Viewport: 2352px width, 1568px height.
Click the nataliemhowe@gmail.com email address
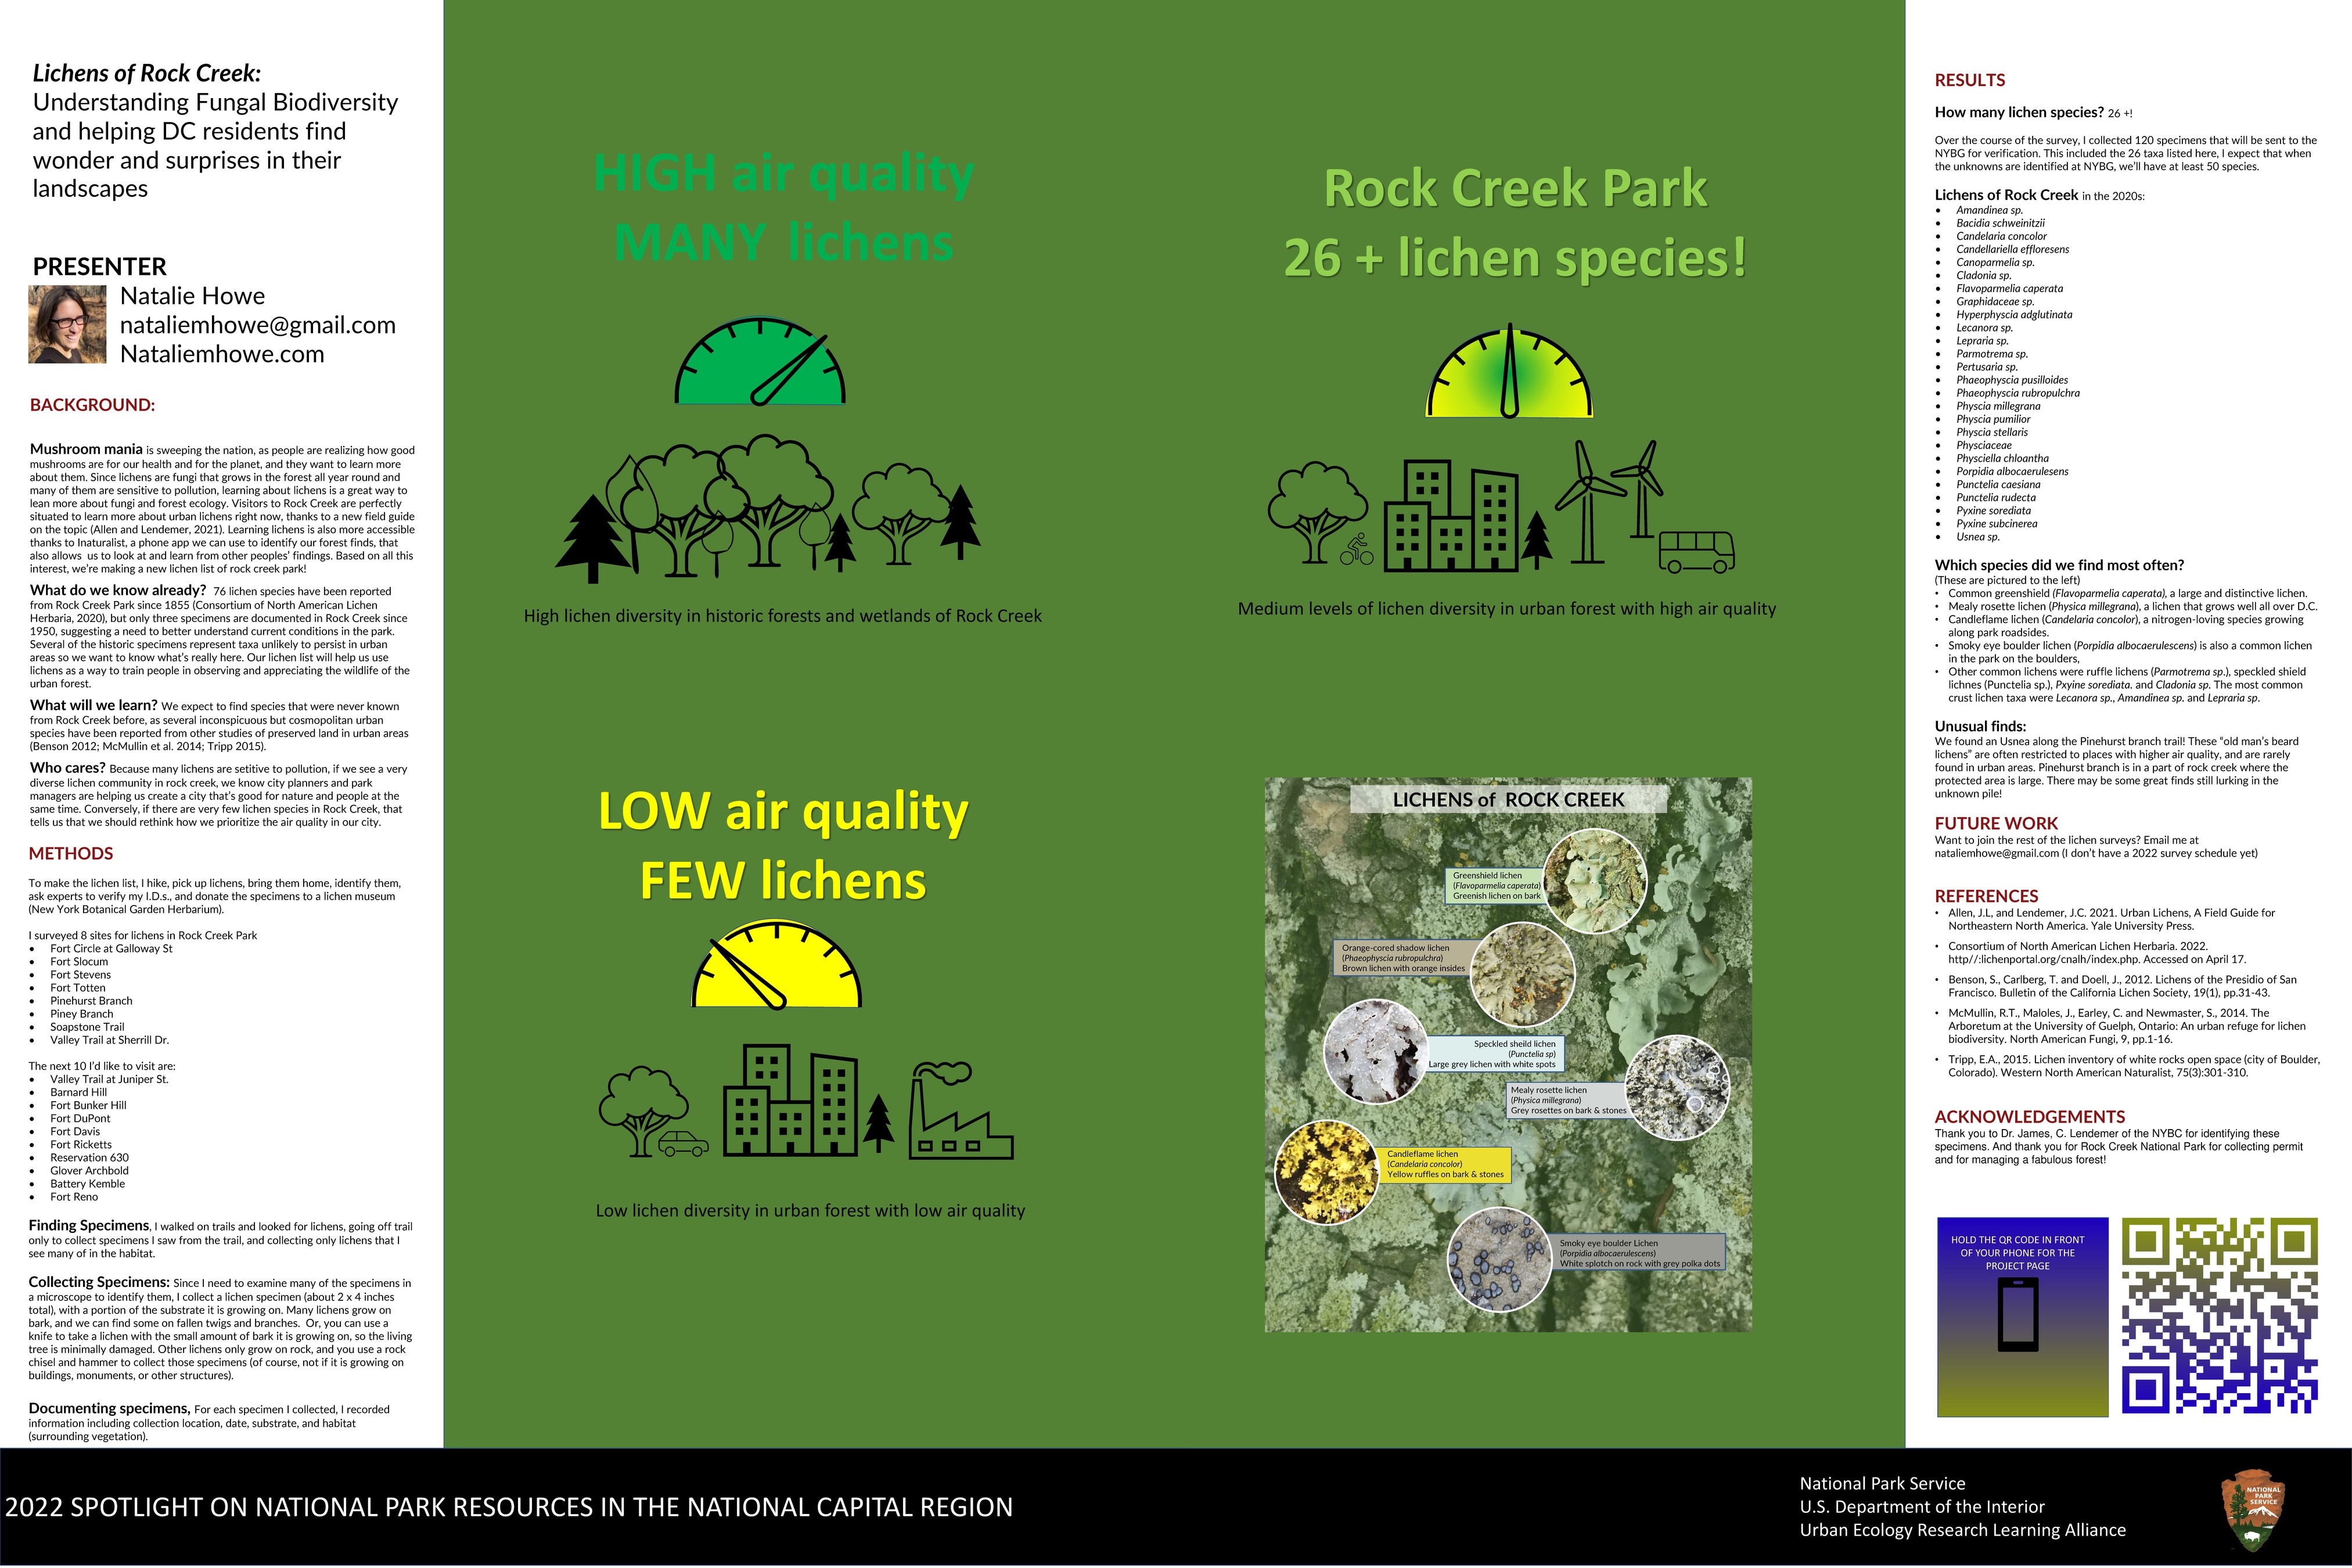[x=257, y=325]
